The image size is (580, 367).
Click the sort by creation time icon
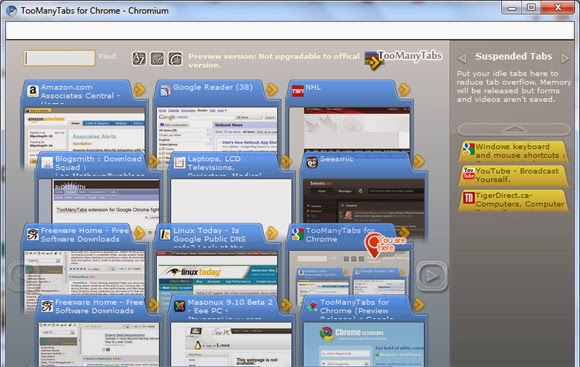[x=175, y=58]
